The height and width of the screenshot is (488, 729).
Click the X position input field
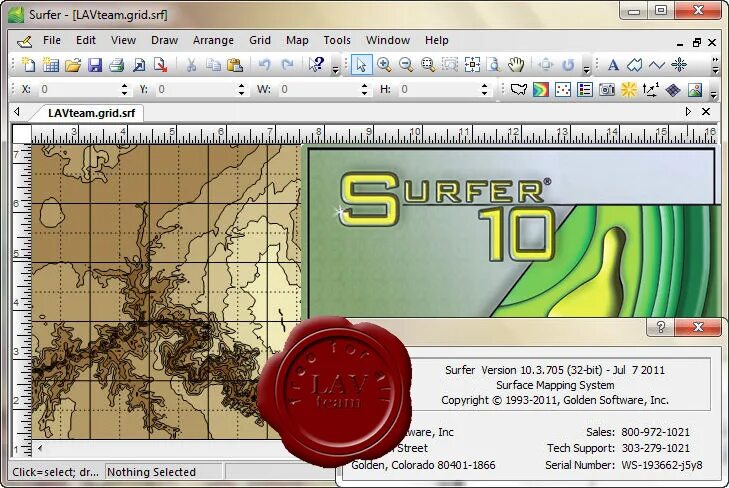point(78,89)
